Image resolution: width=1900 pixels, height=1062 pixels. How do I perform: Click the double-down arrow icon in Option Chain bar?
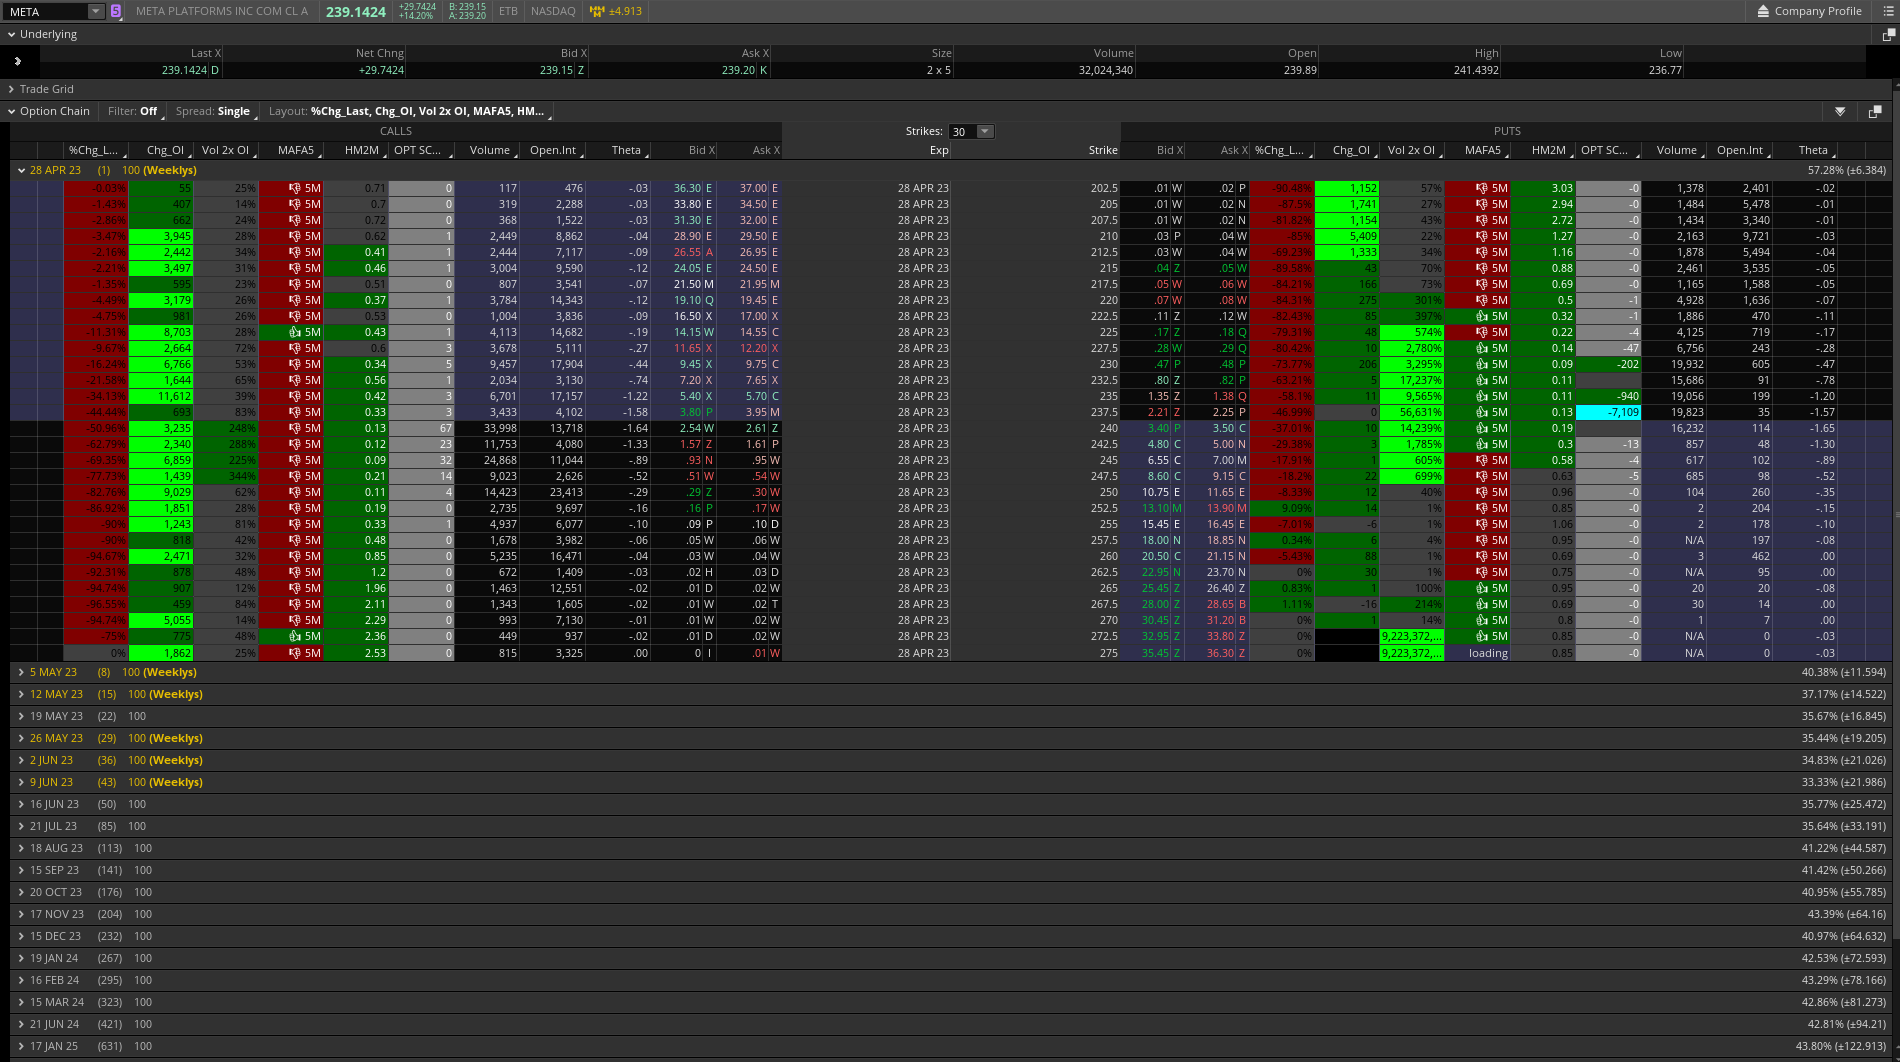pyautogui.click(x=1840, y=112)
